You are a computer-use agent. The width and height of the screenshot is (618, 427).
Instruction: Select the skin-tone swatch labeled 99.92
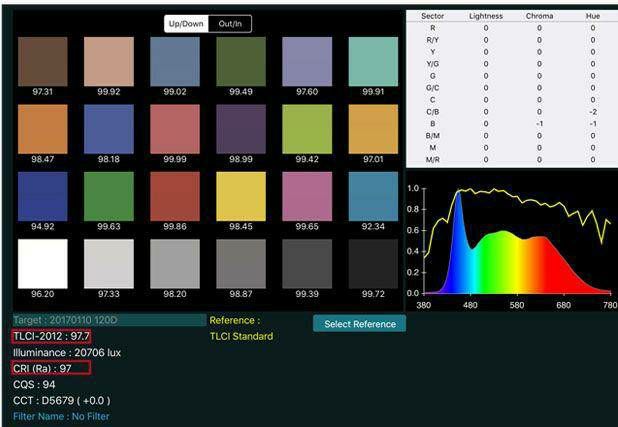click(x=109, y=61)
